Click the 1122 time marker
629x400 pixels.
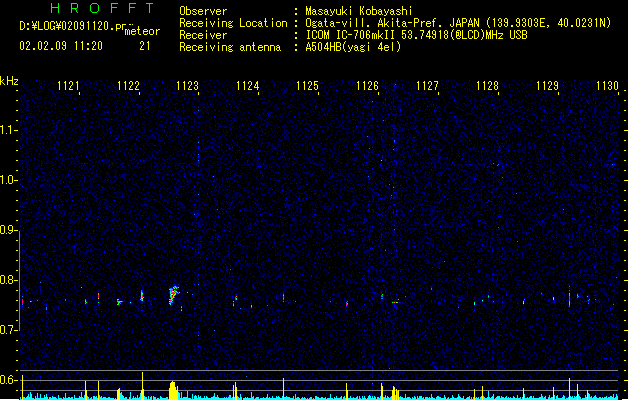coord(128,86)
